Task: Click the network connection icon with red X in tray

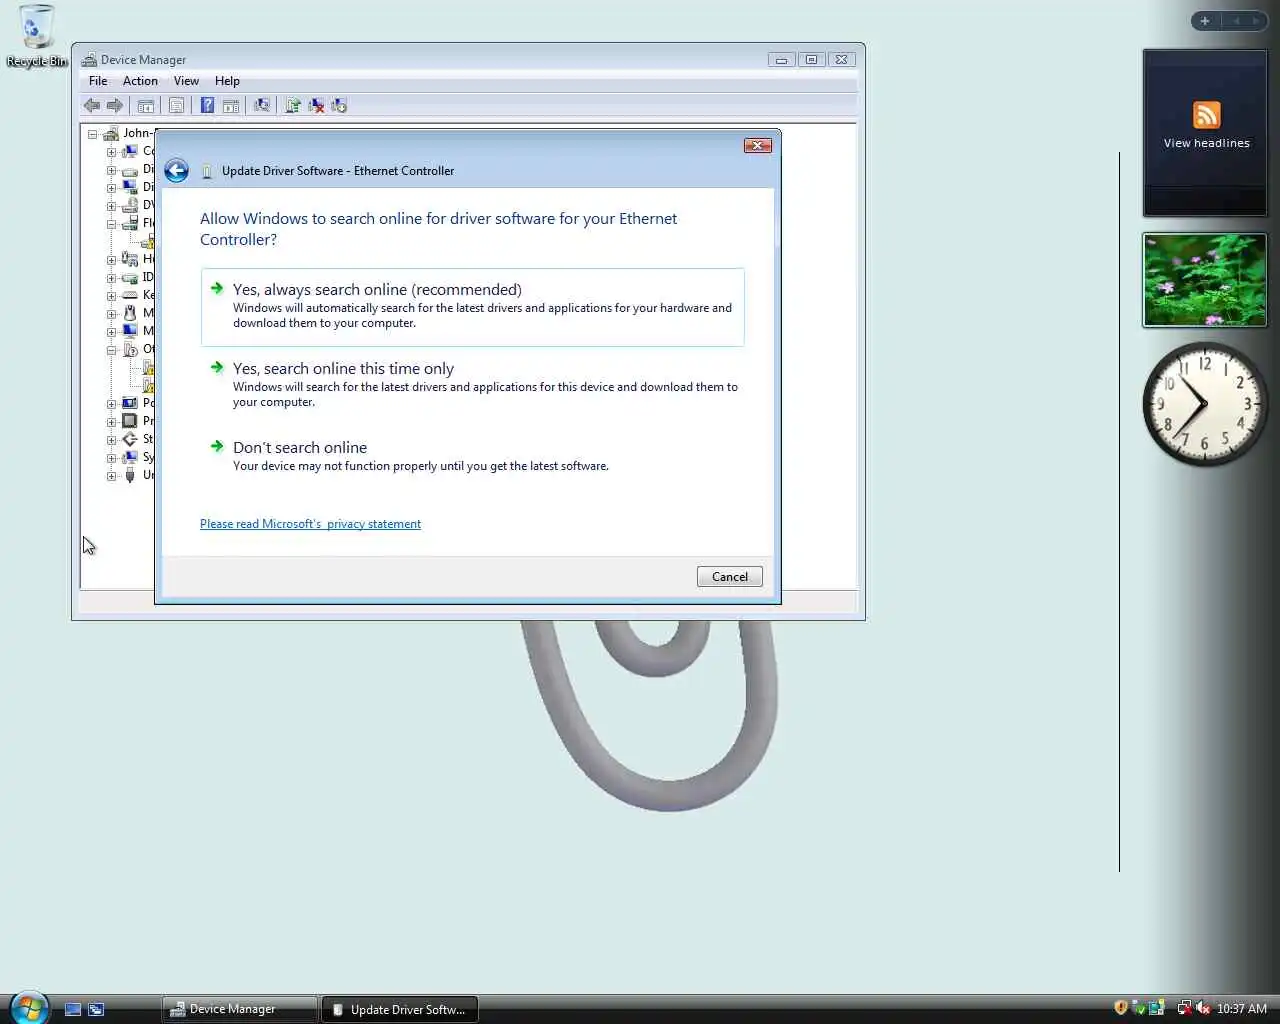Action: (1184, 1008)
